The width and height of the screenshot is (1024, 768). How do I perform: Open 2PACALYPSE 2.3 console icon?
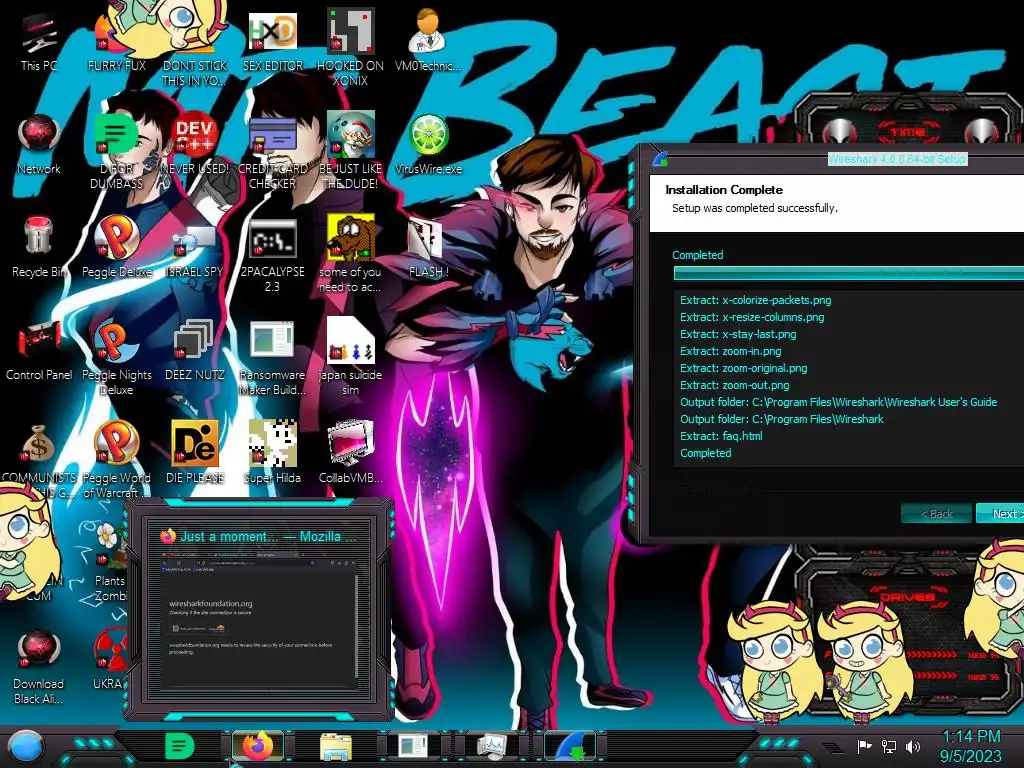coord(273,255)
